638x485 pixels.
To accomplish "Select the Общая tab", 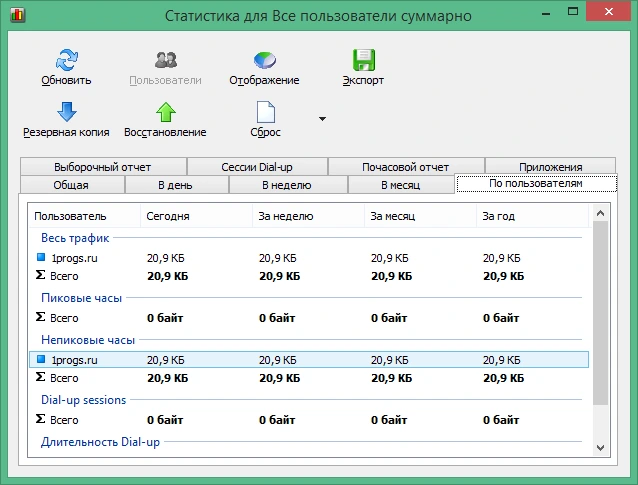I will pos(72,185).
